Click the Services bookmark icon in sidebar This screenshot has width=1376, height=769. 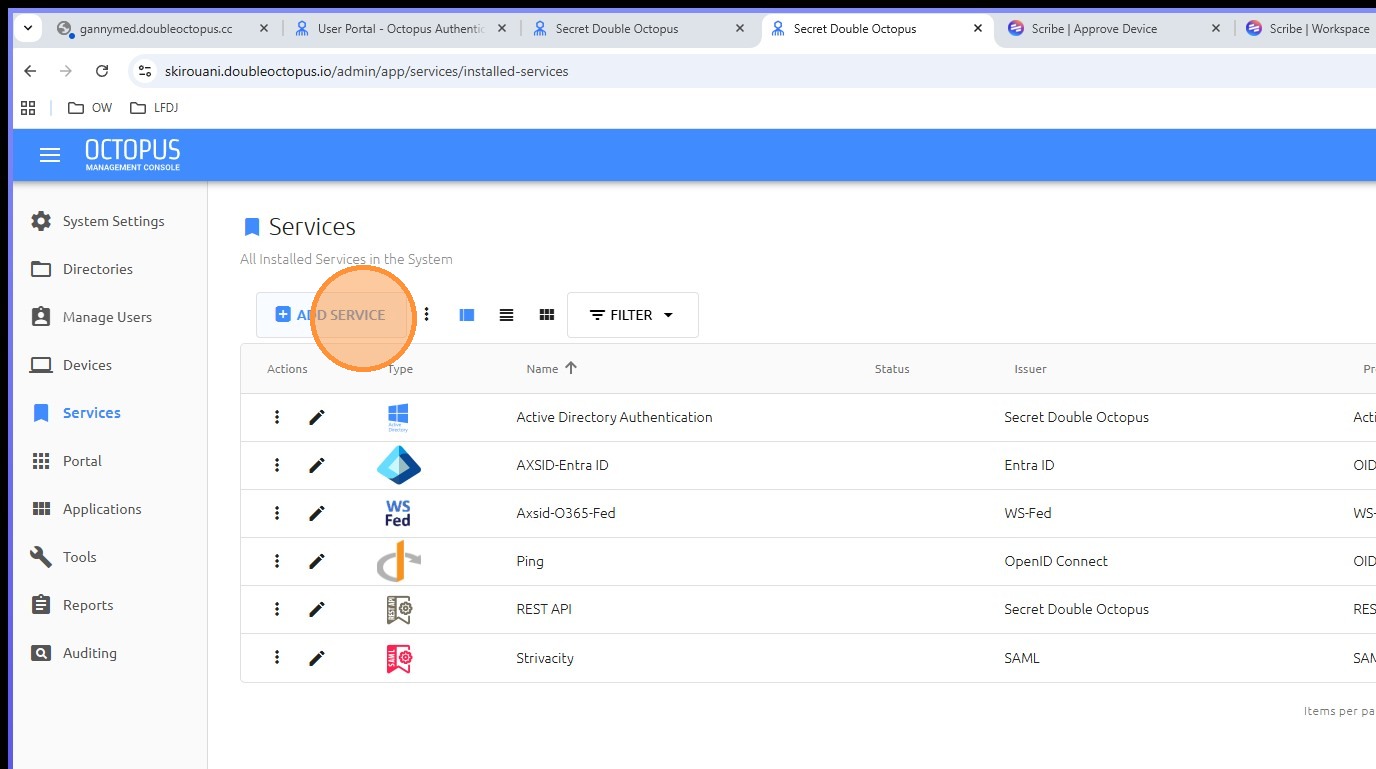[41, 413]
